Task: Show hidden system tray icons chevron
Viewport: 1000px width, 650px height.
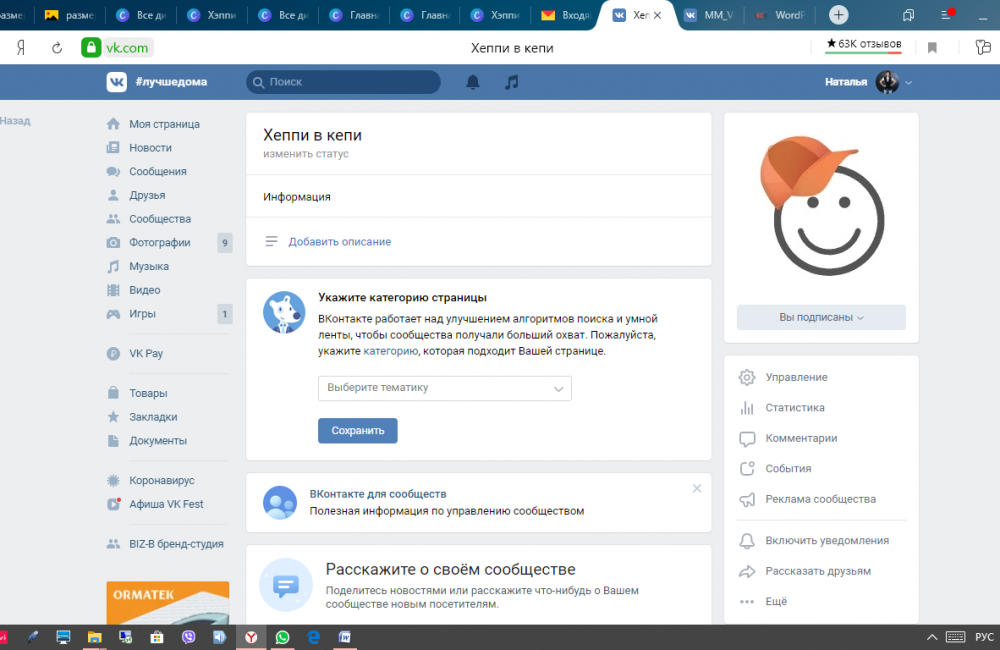Action: click(932, 637)
